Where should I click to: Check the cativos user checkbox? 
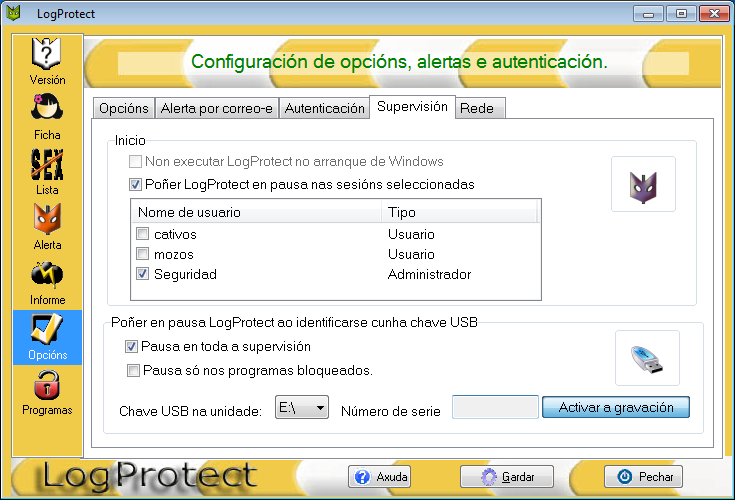(x=142, y=234)
